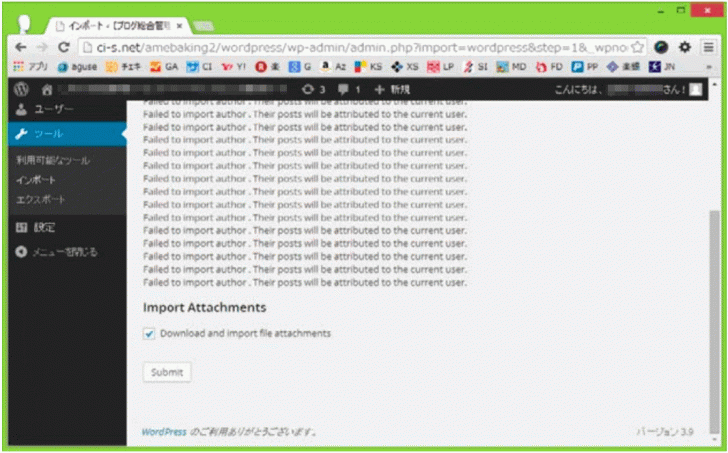The width and height of the screenshot is (728, 453).
Task: Select インポート in the tools submenu
Action: (x=36, y=179)
